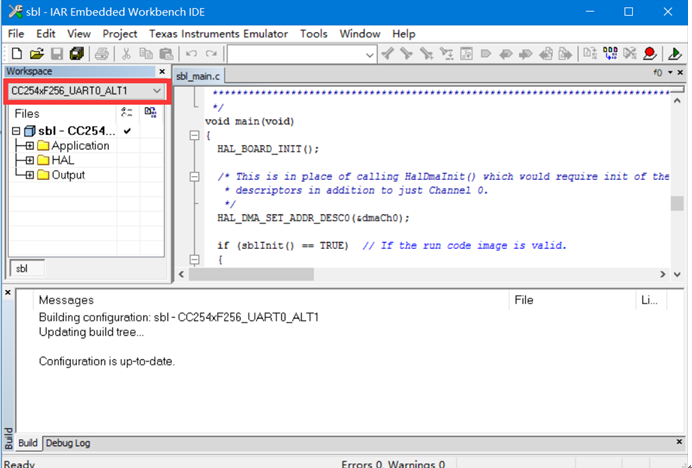
Task: Start Download and Debug green arrow
Action: pos(675,54)
